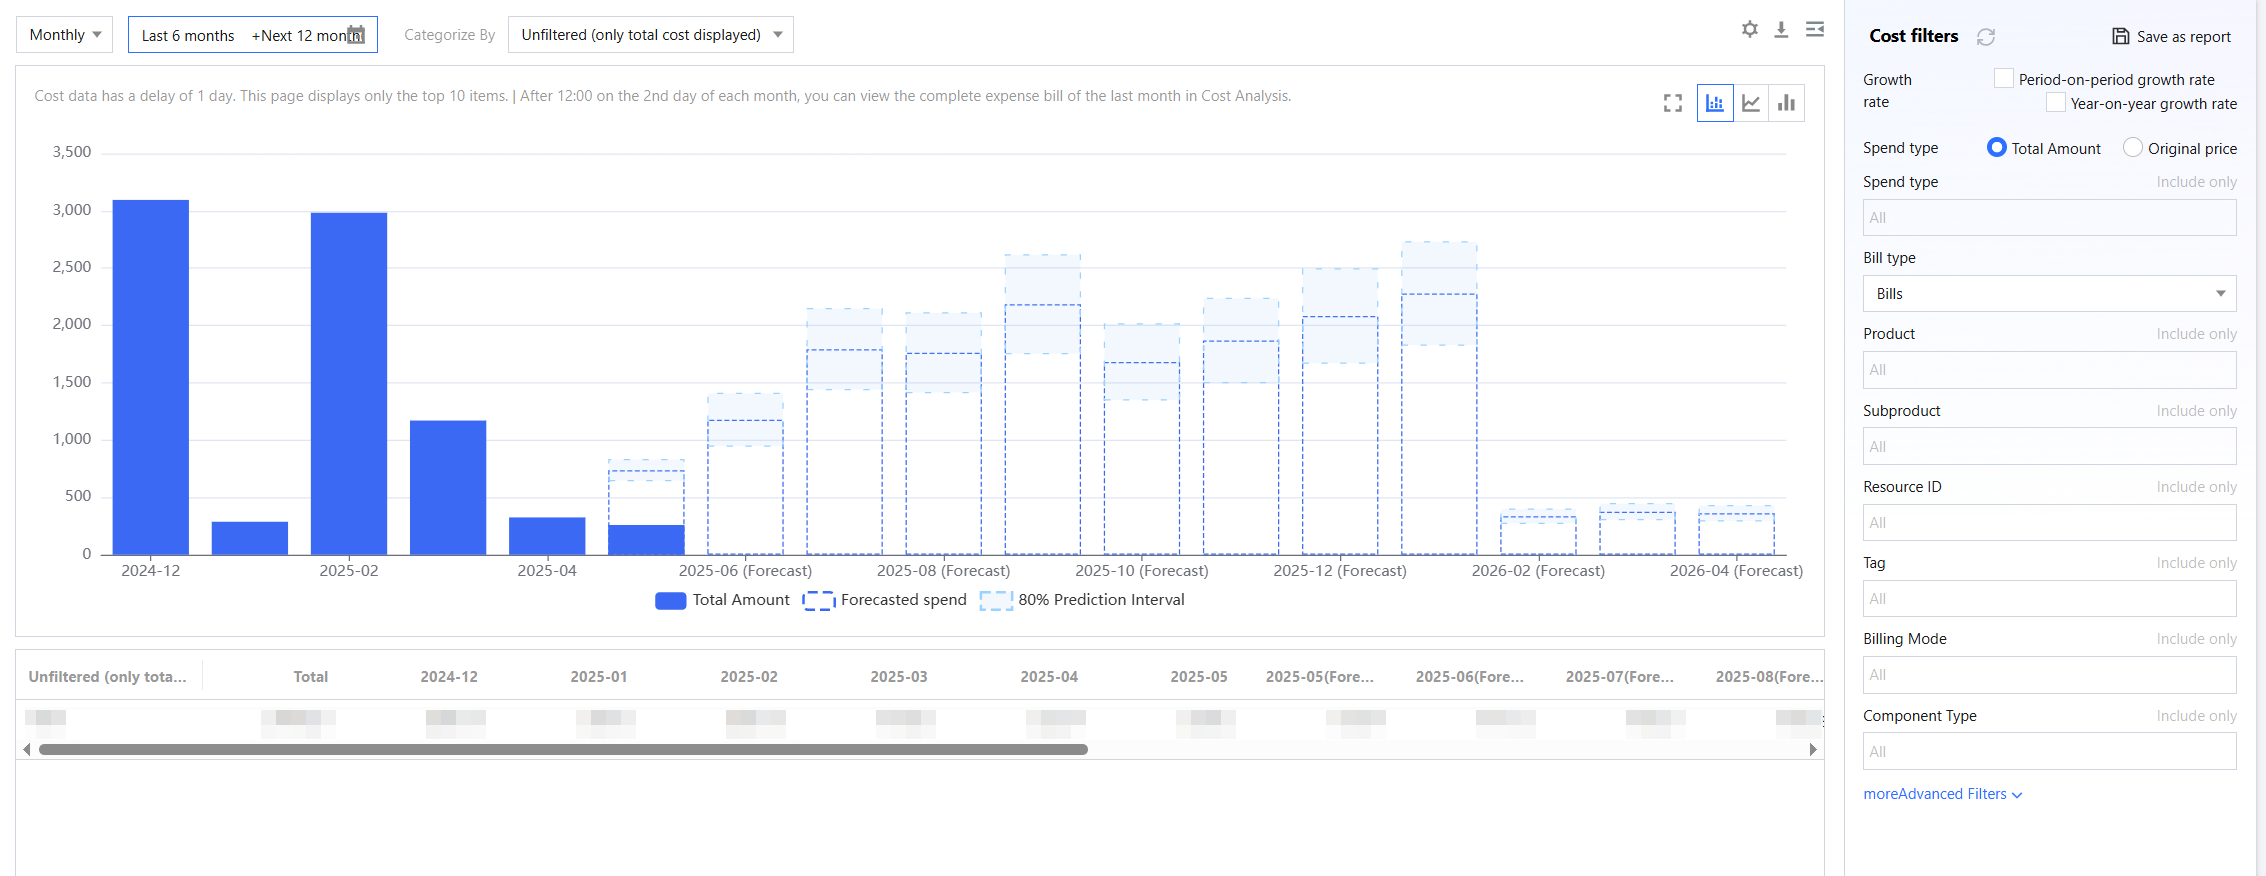Click the Resource ID filter field
Screen dimensions: 2266x876
(2049, 523)
